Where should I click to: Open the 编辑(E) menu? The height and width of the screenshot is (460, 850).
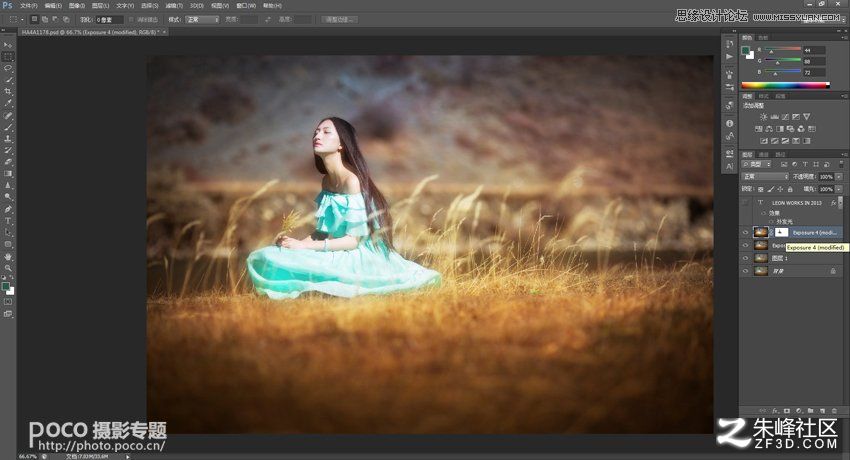(x=53, y=5)
